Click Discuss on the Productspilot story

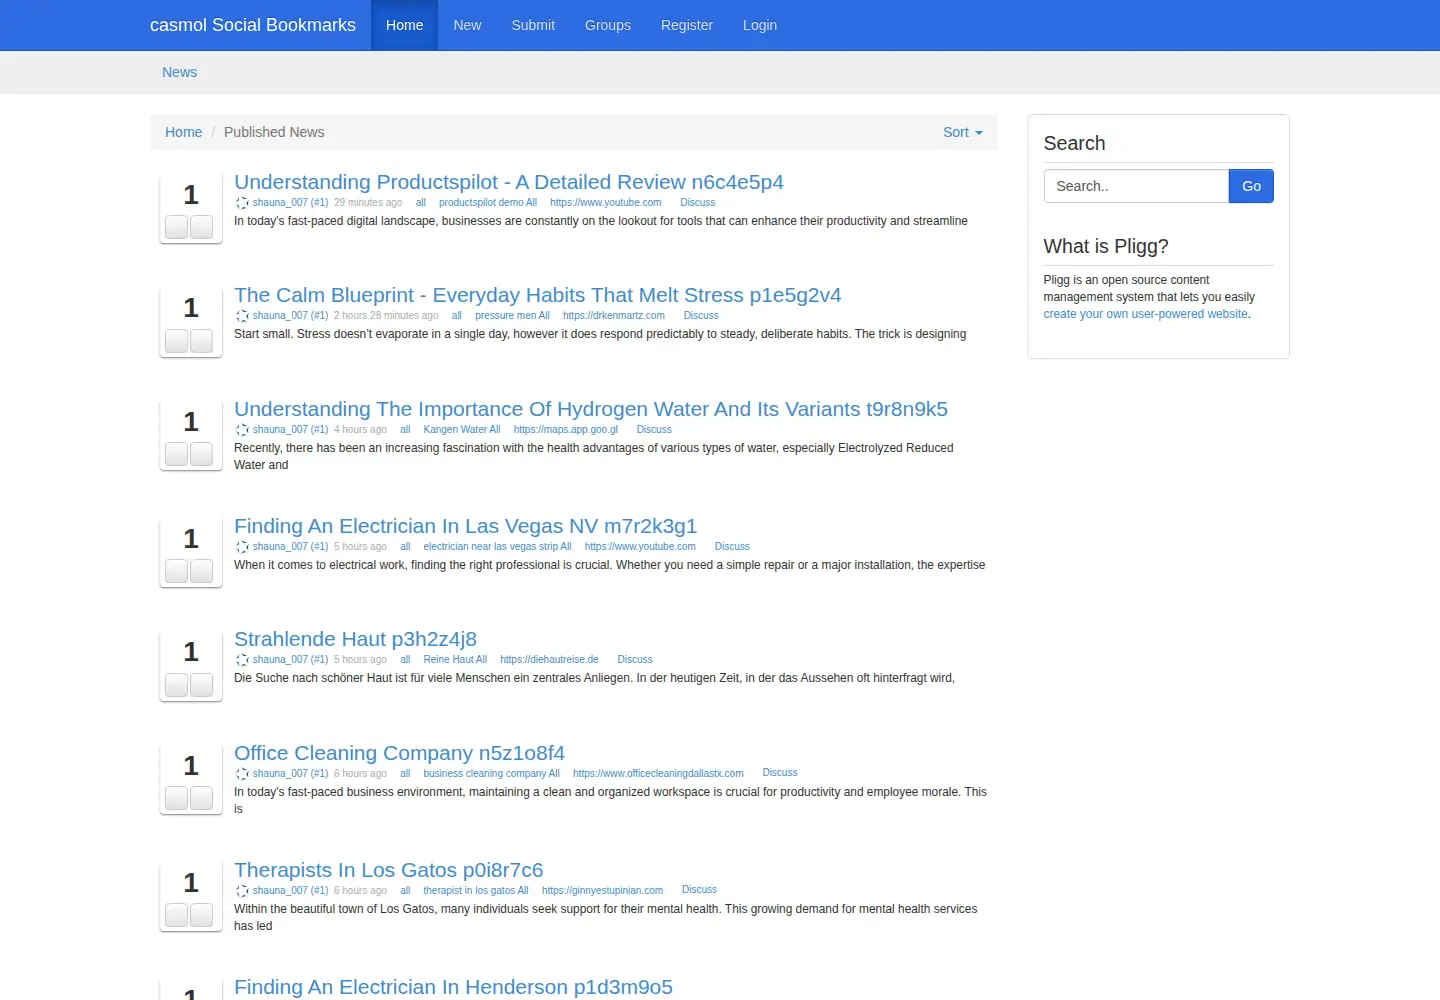(697, 202)
